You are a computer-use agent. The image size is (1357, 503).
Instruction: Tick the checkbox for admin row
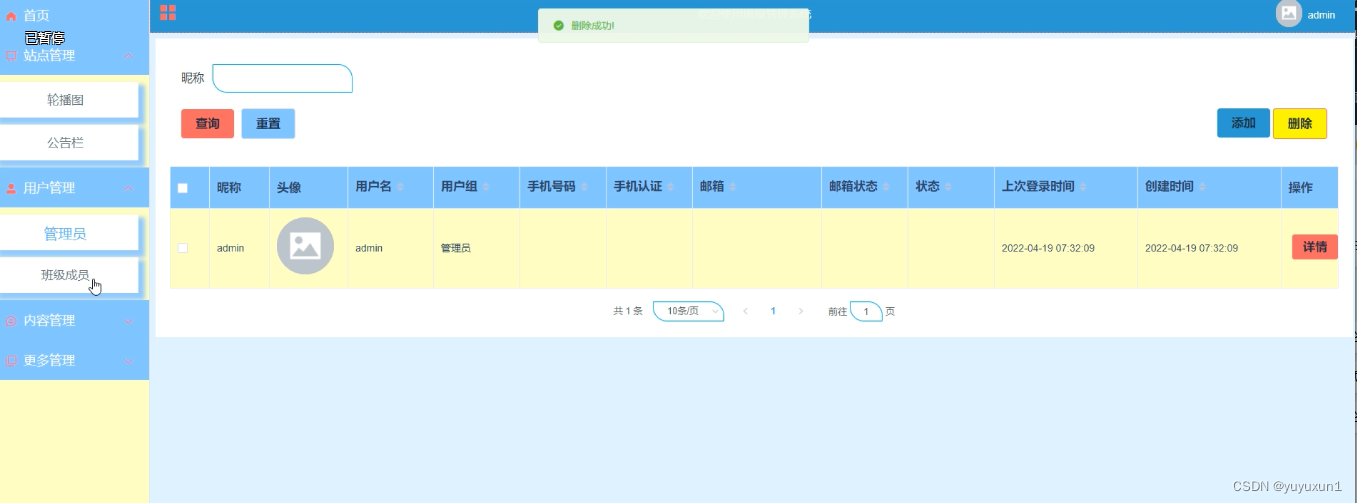click(183, 248)
